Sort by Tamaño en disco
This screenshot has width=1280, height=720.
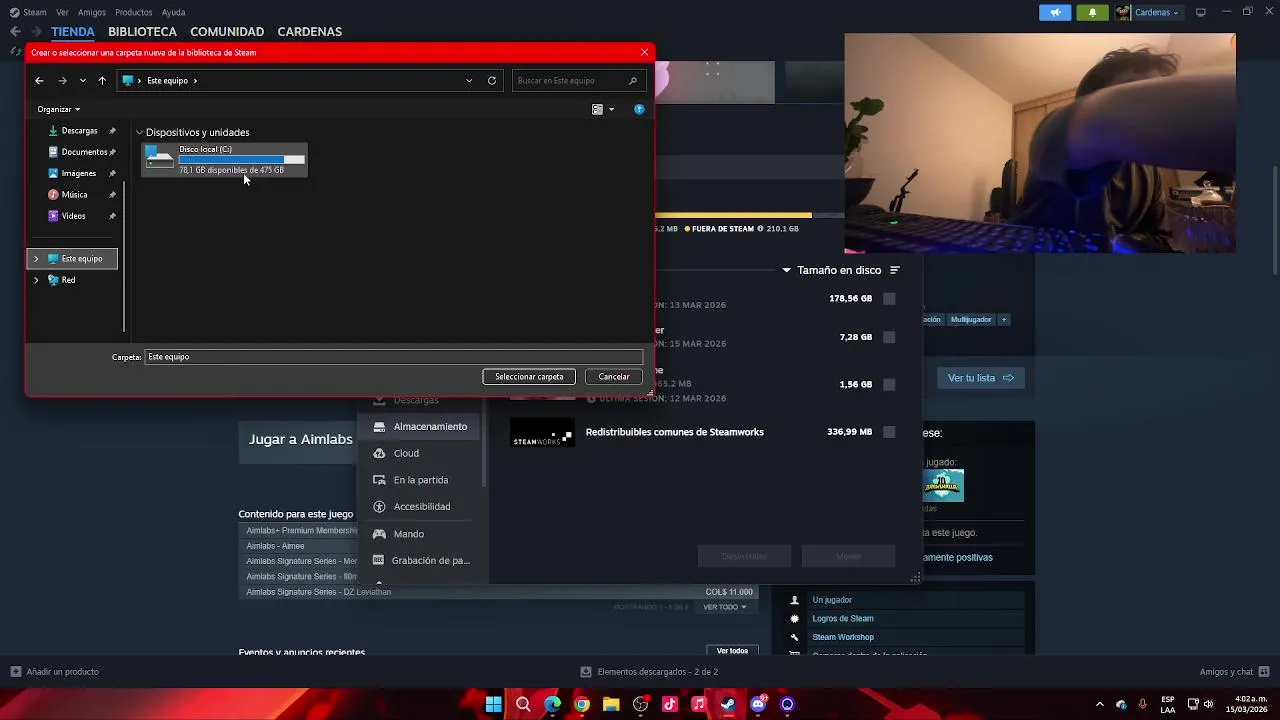click(x=840, y=270)
